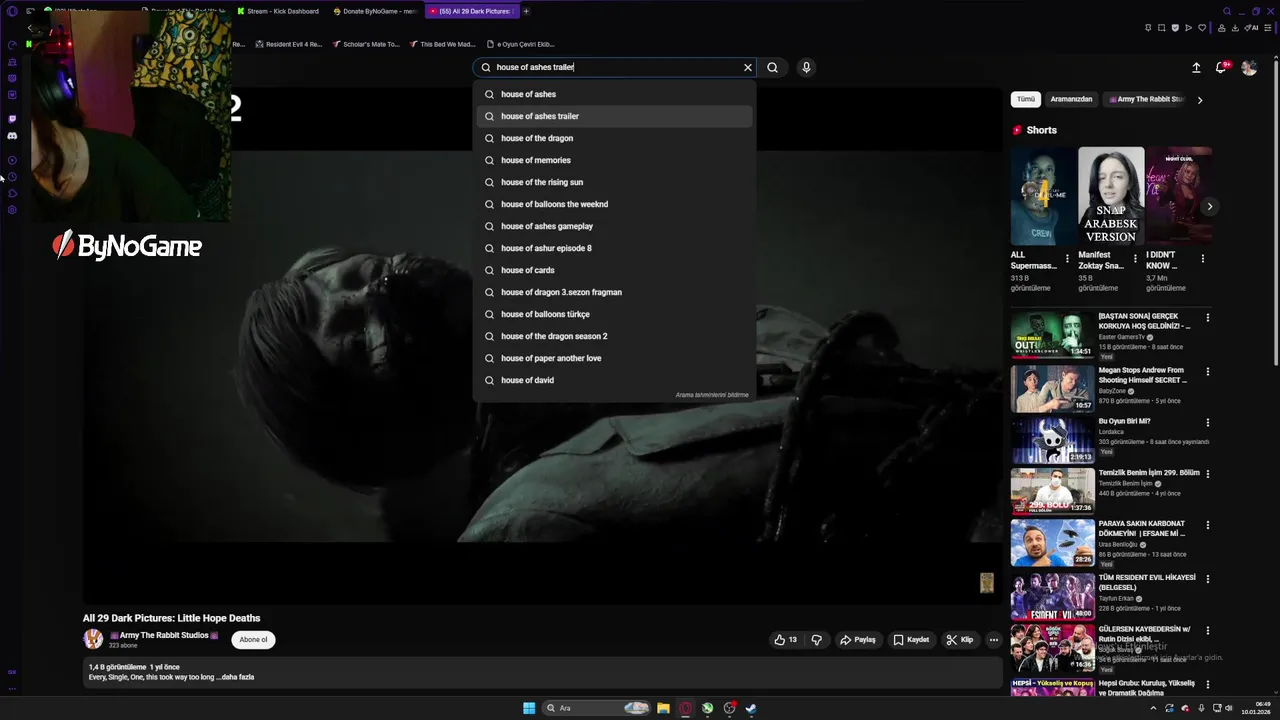1280x720 pixels.
Task: Show more filter chips with chevron
Action: point(1200,100)
